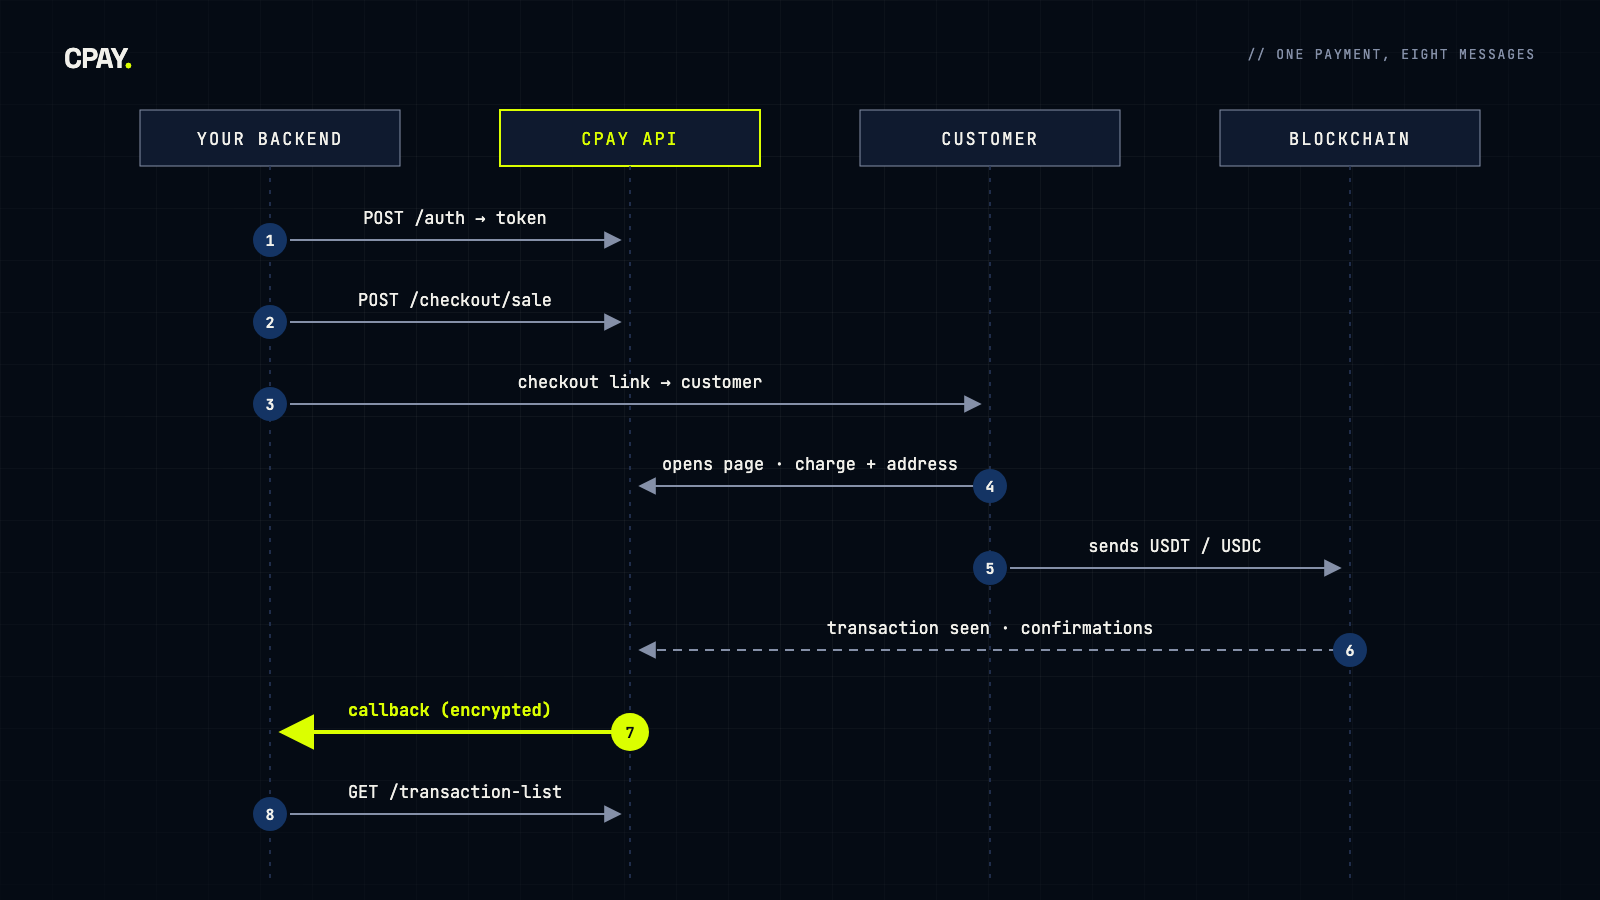Click step 4 circle marker

pos(990,486)
